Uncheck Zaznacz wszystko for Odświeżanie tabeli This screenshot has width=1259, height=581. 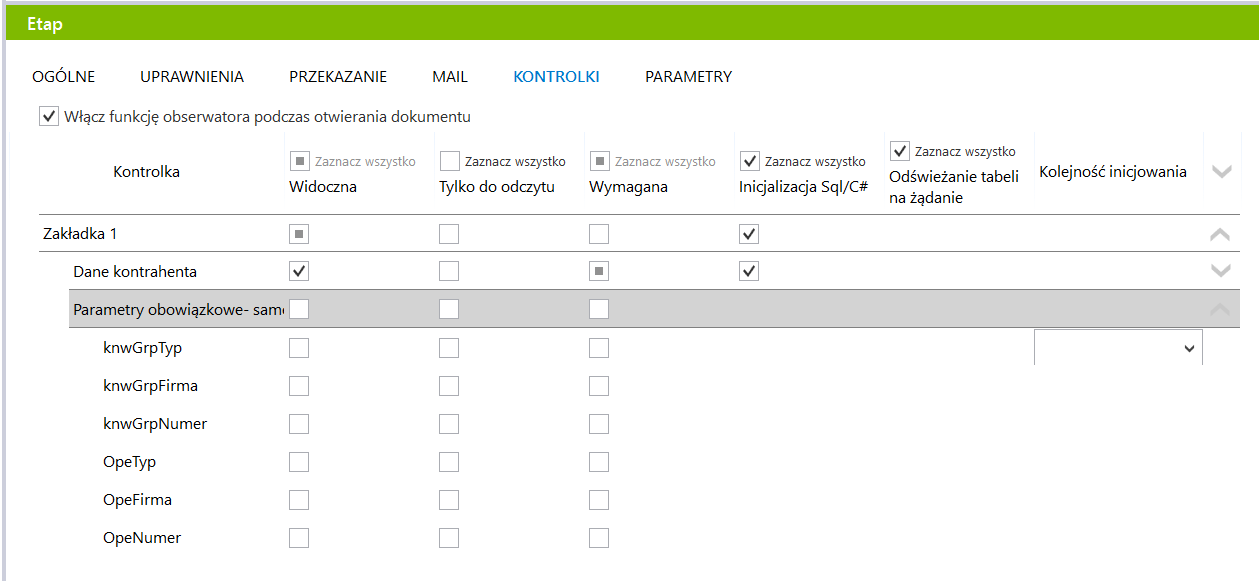(899, 151)
